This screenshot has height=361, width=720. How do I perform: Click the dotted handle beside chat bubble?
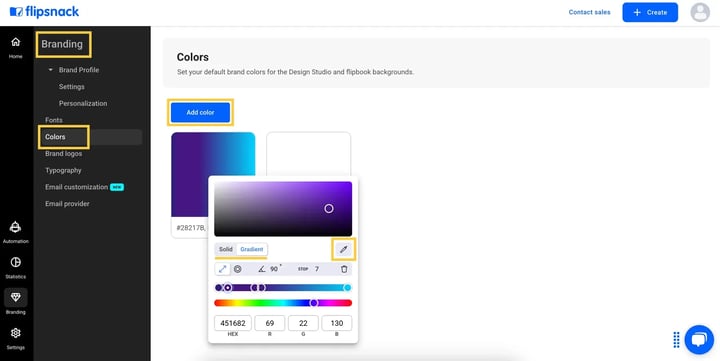click(676, 340)
